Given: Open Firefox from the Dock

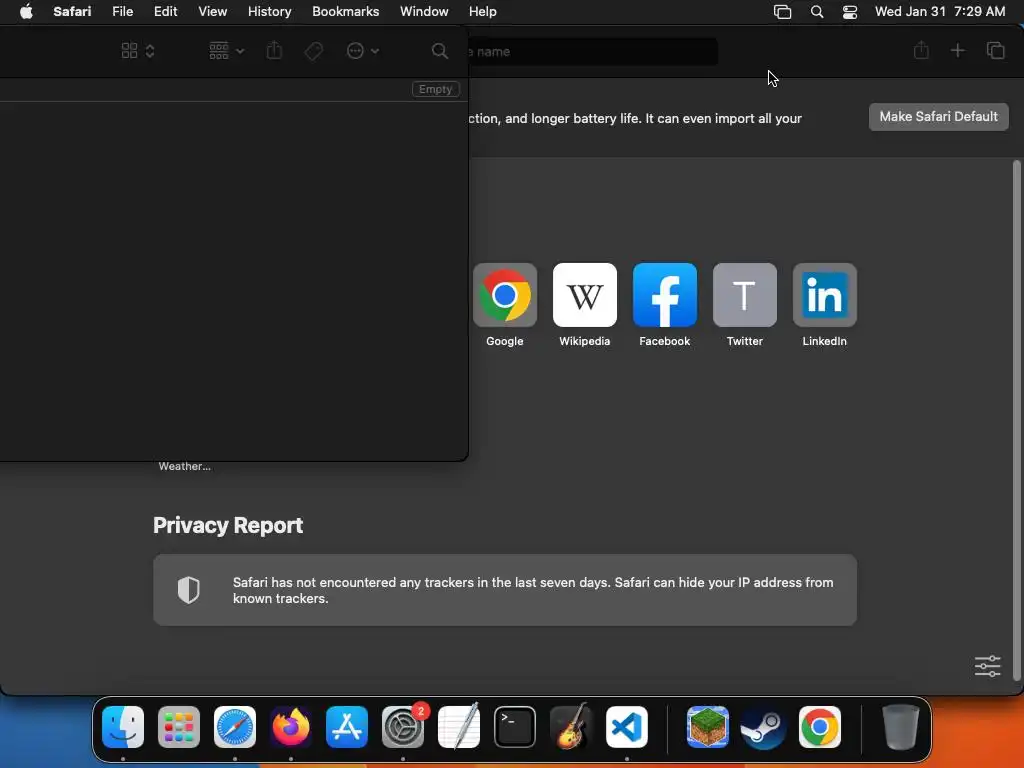Looking at the screenshot, I should coord(291,727).
